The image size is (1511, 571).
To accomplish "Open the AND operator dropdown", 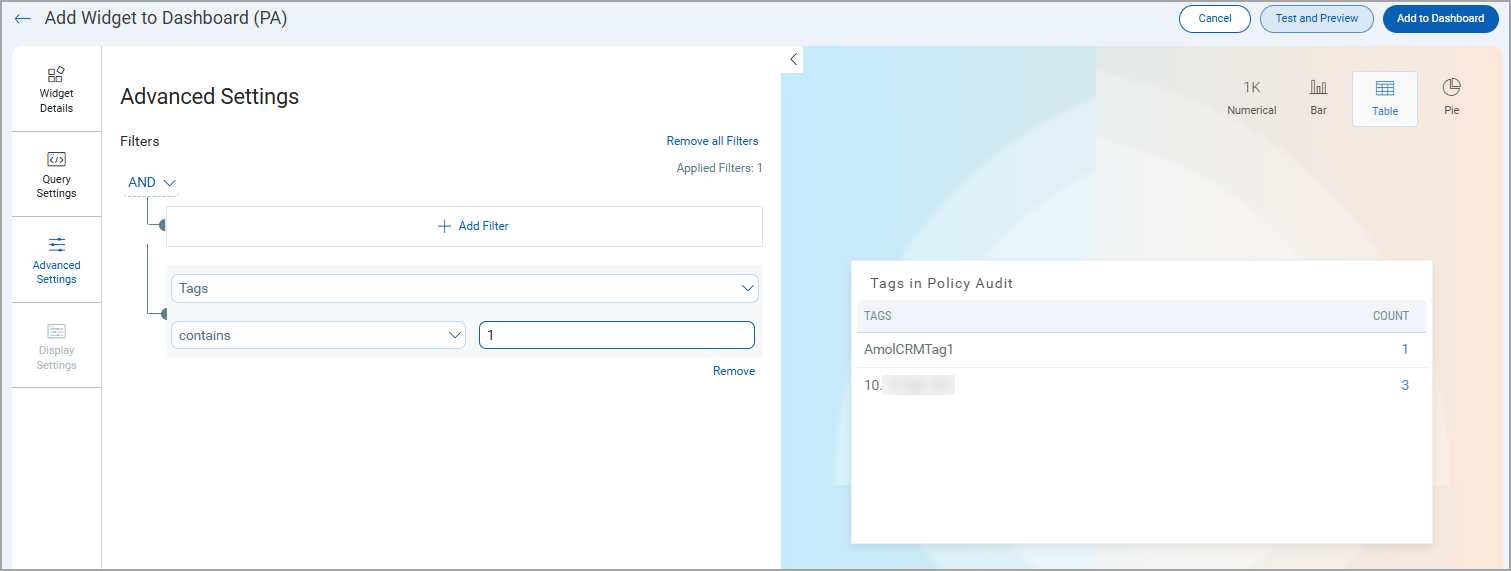I will (152, 182).
